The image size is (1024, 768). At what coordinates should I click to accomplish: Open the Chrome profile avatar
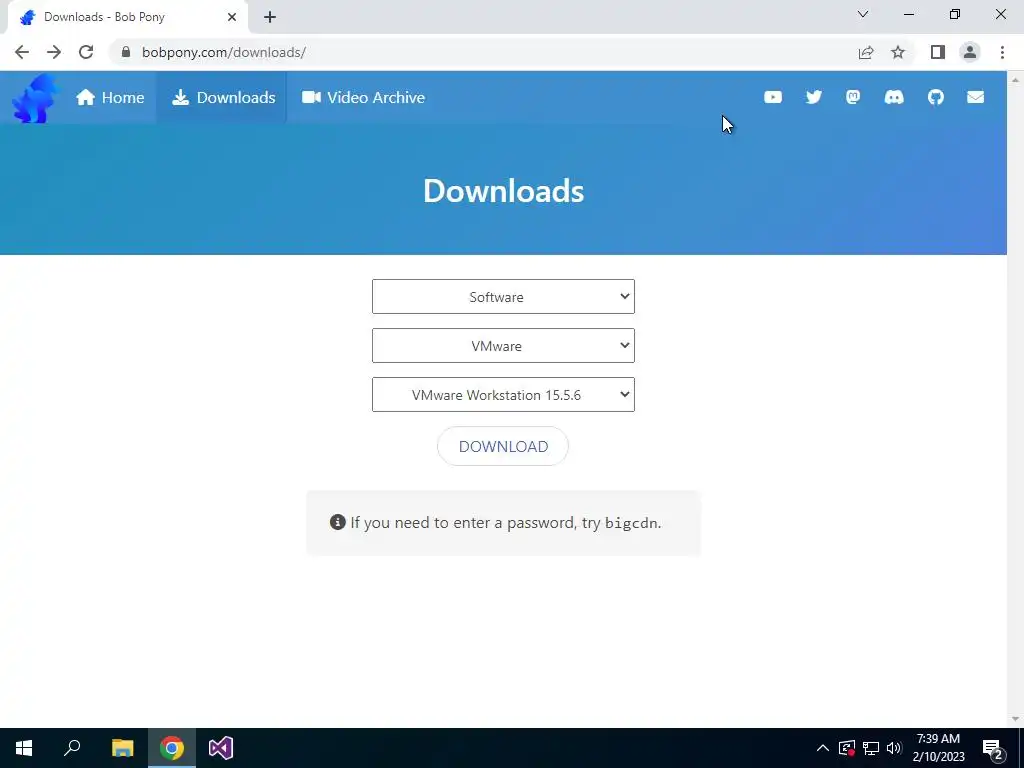pyautogui.click(x=970, y=52)
